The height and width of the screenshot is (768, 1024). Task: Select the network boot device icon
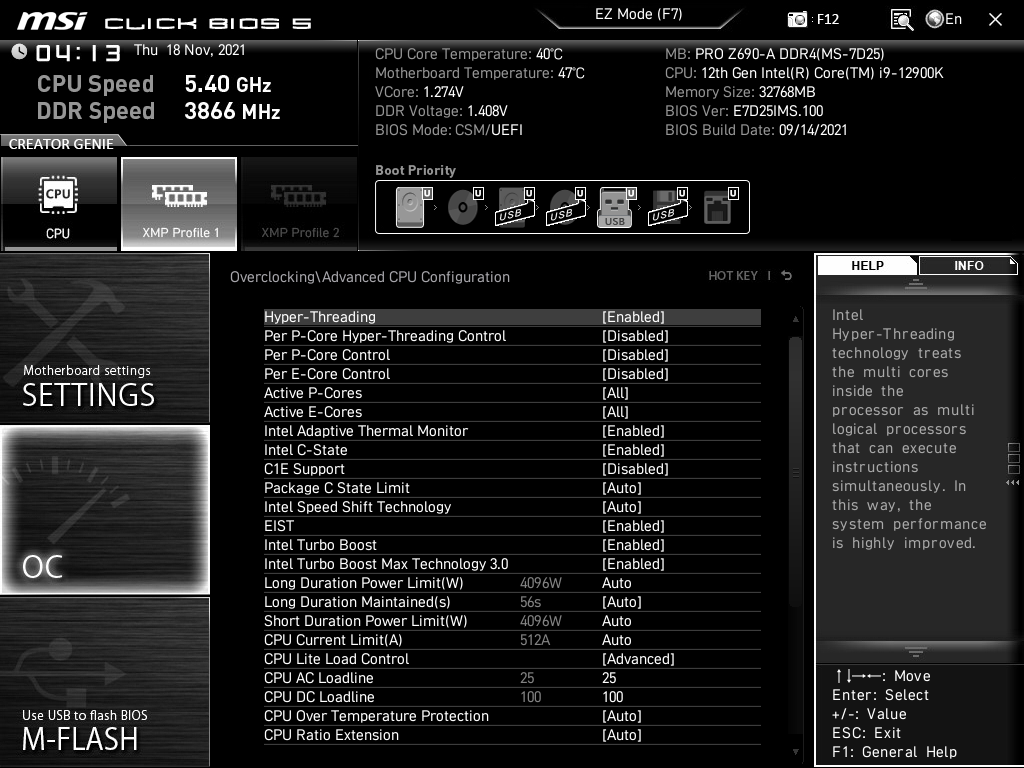tap(720, 207)
